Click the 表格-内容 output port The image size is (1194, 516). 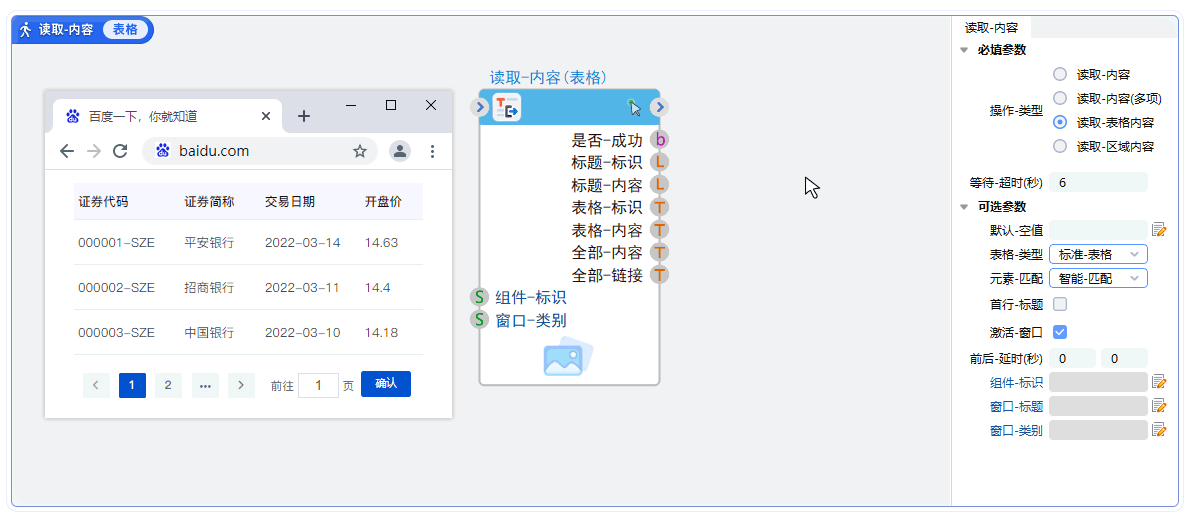(x=659, y=230)
